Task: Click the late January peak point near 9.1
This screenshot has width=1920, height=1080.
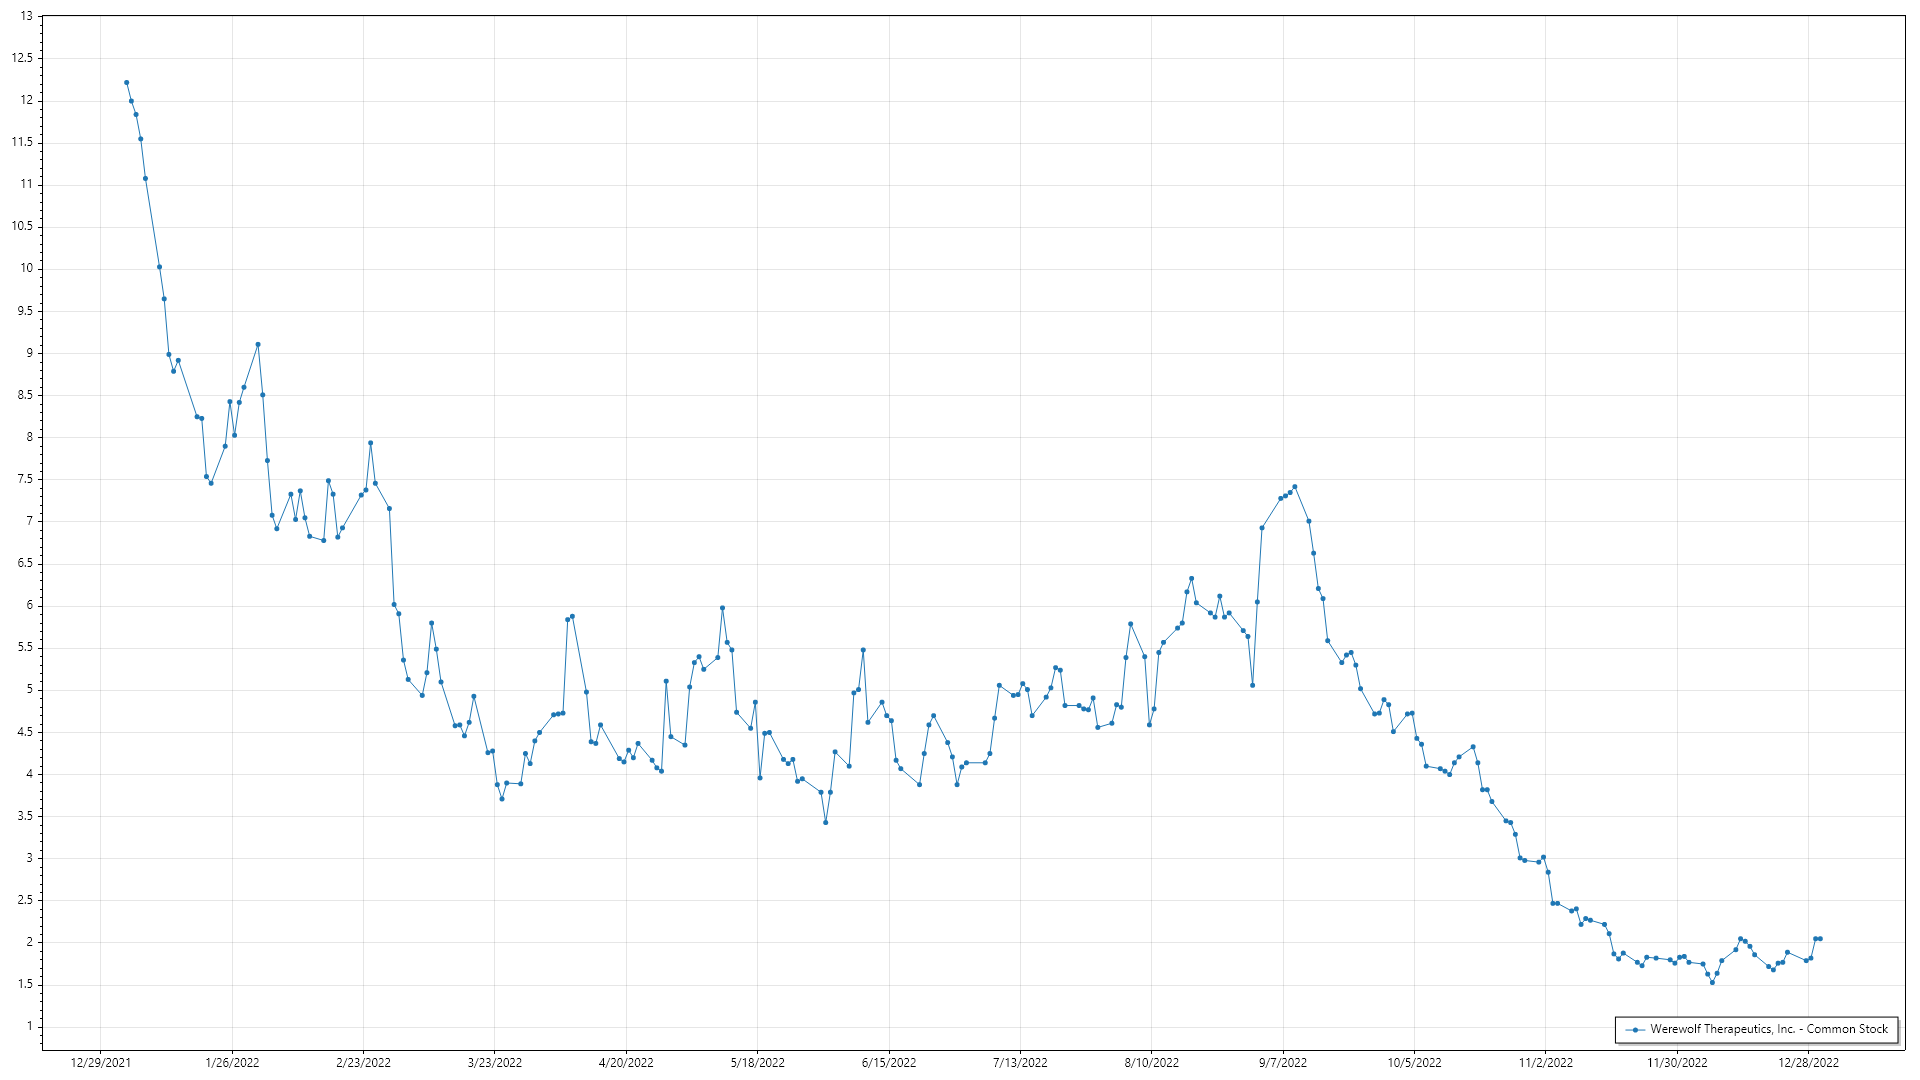Action: pos(258,344)
